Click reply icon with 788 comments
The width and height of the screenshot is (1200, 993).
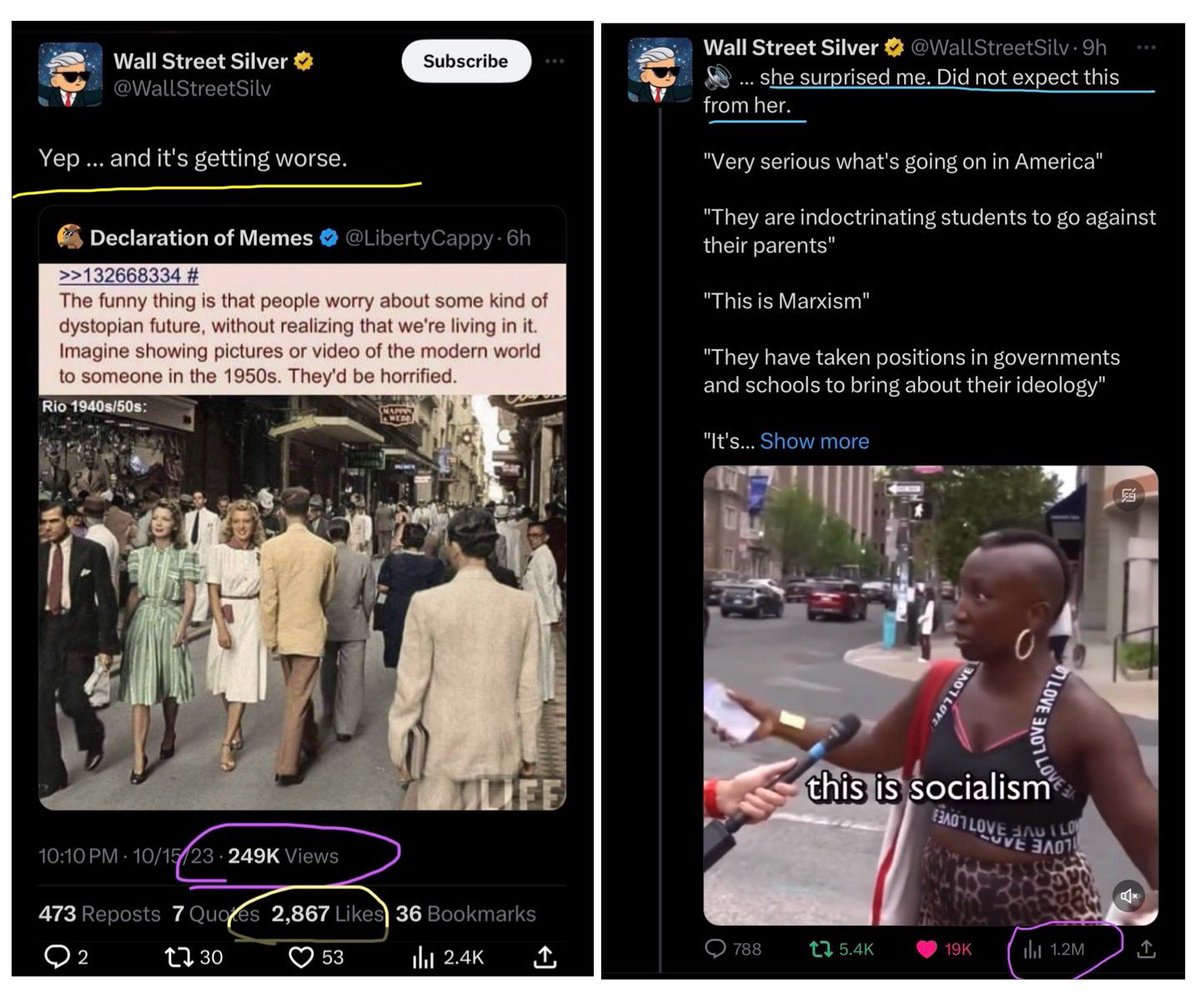click(x=716, y=948)
